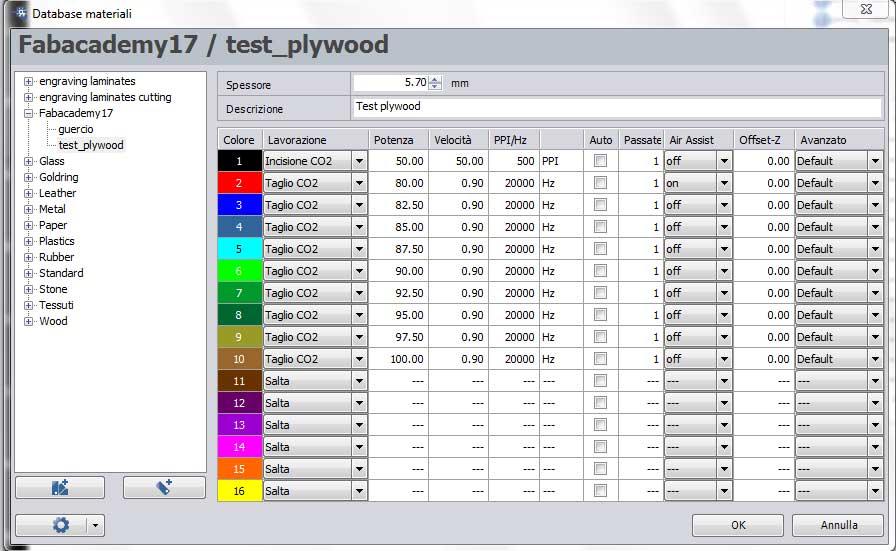The image size is (896, 551).
Task: Click OK to confirm material settings
Action: 738,525
